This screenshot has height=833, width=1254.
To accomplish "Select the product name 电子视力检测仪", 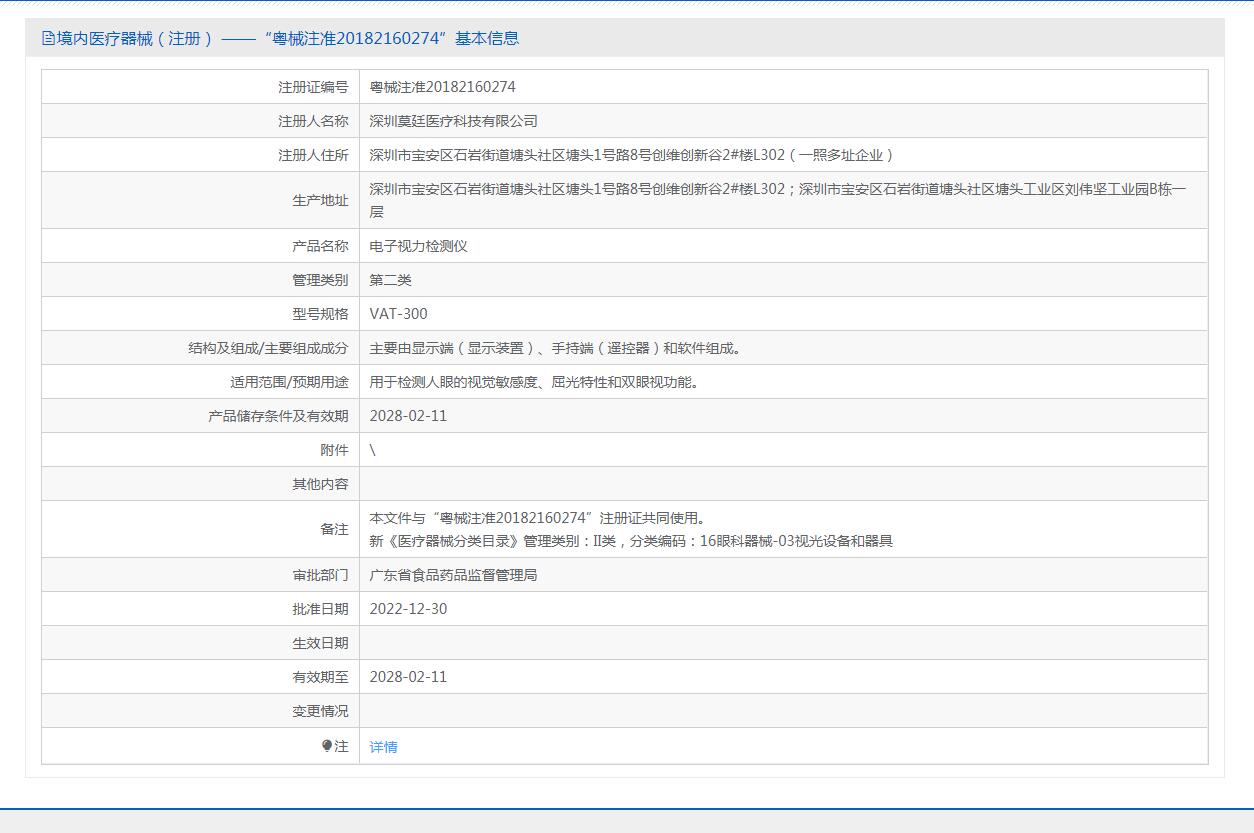I will pos(418,246).
